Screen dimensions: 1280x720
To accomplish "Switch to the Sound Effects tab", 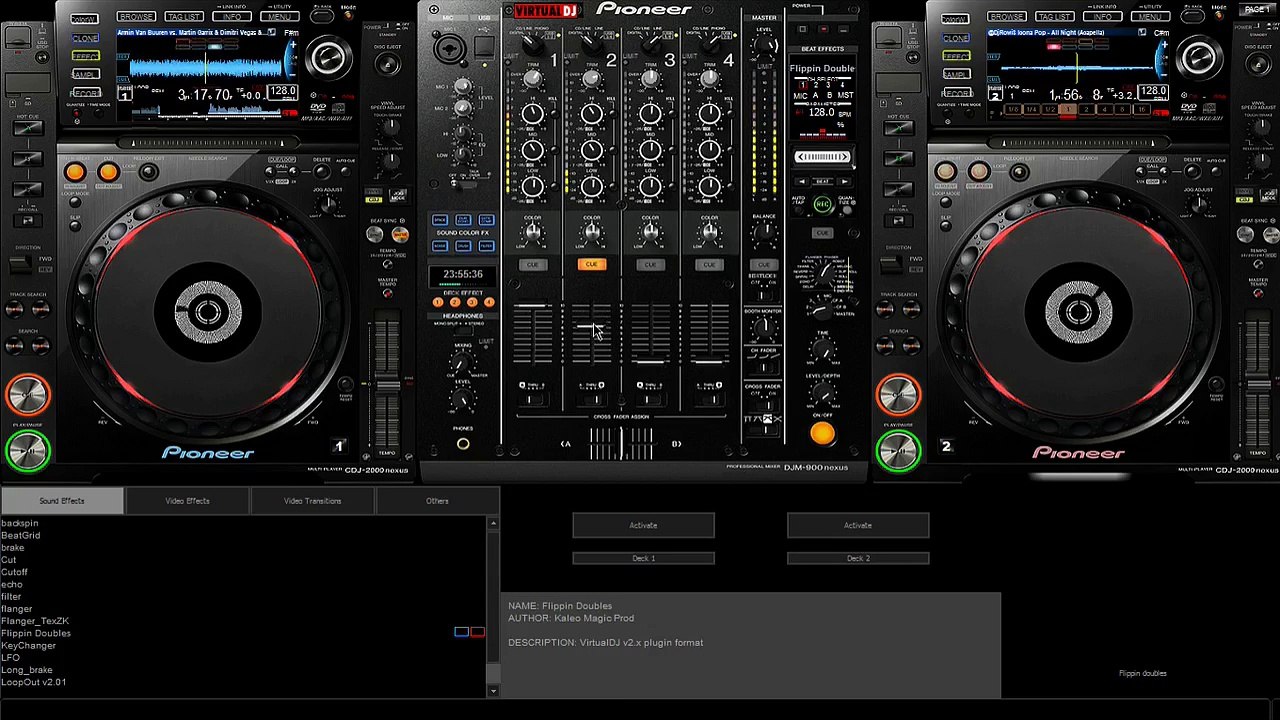I will (62, 501).
